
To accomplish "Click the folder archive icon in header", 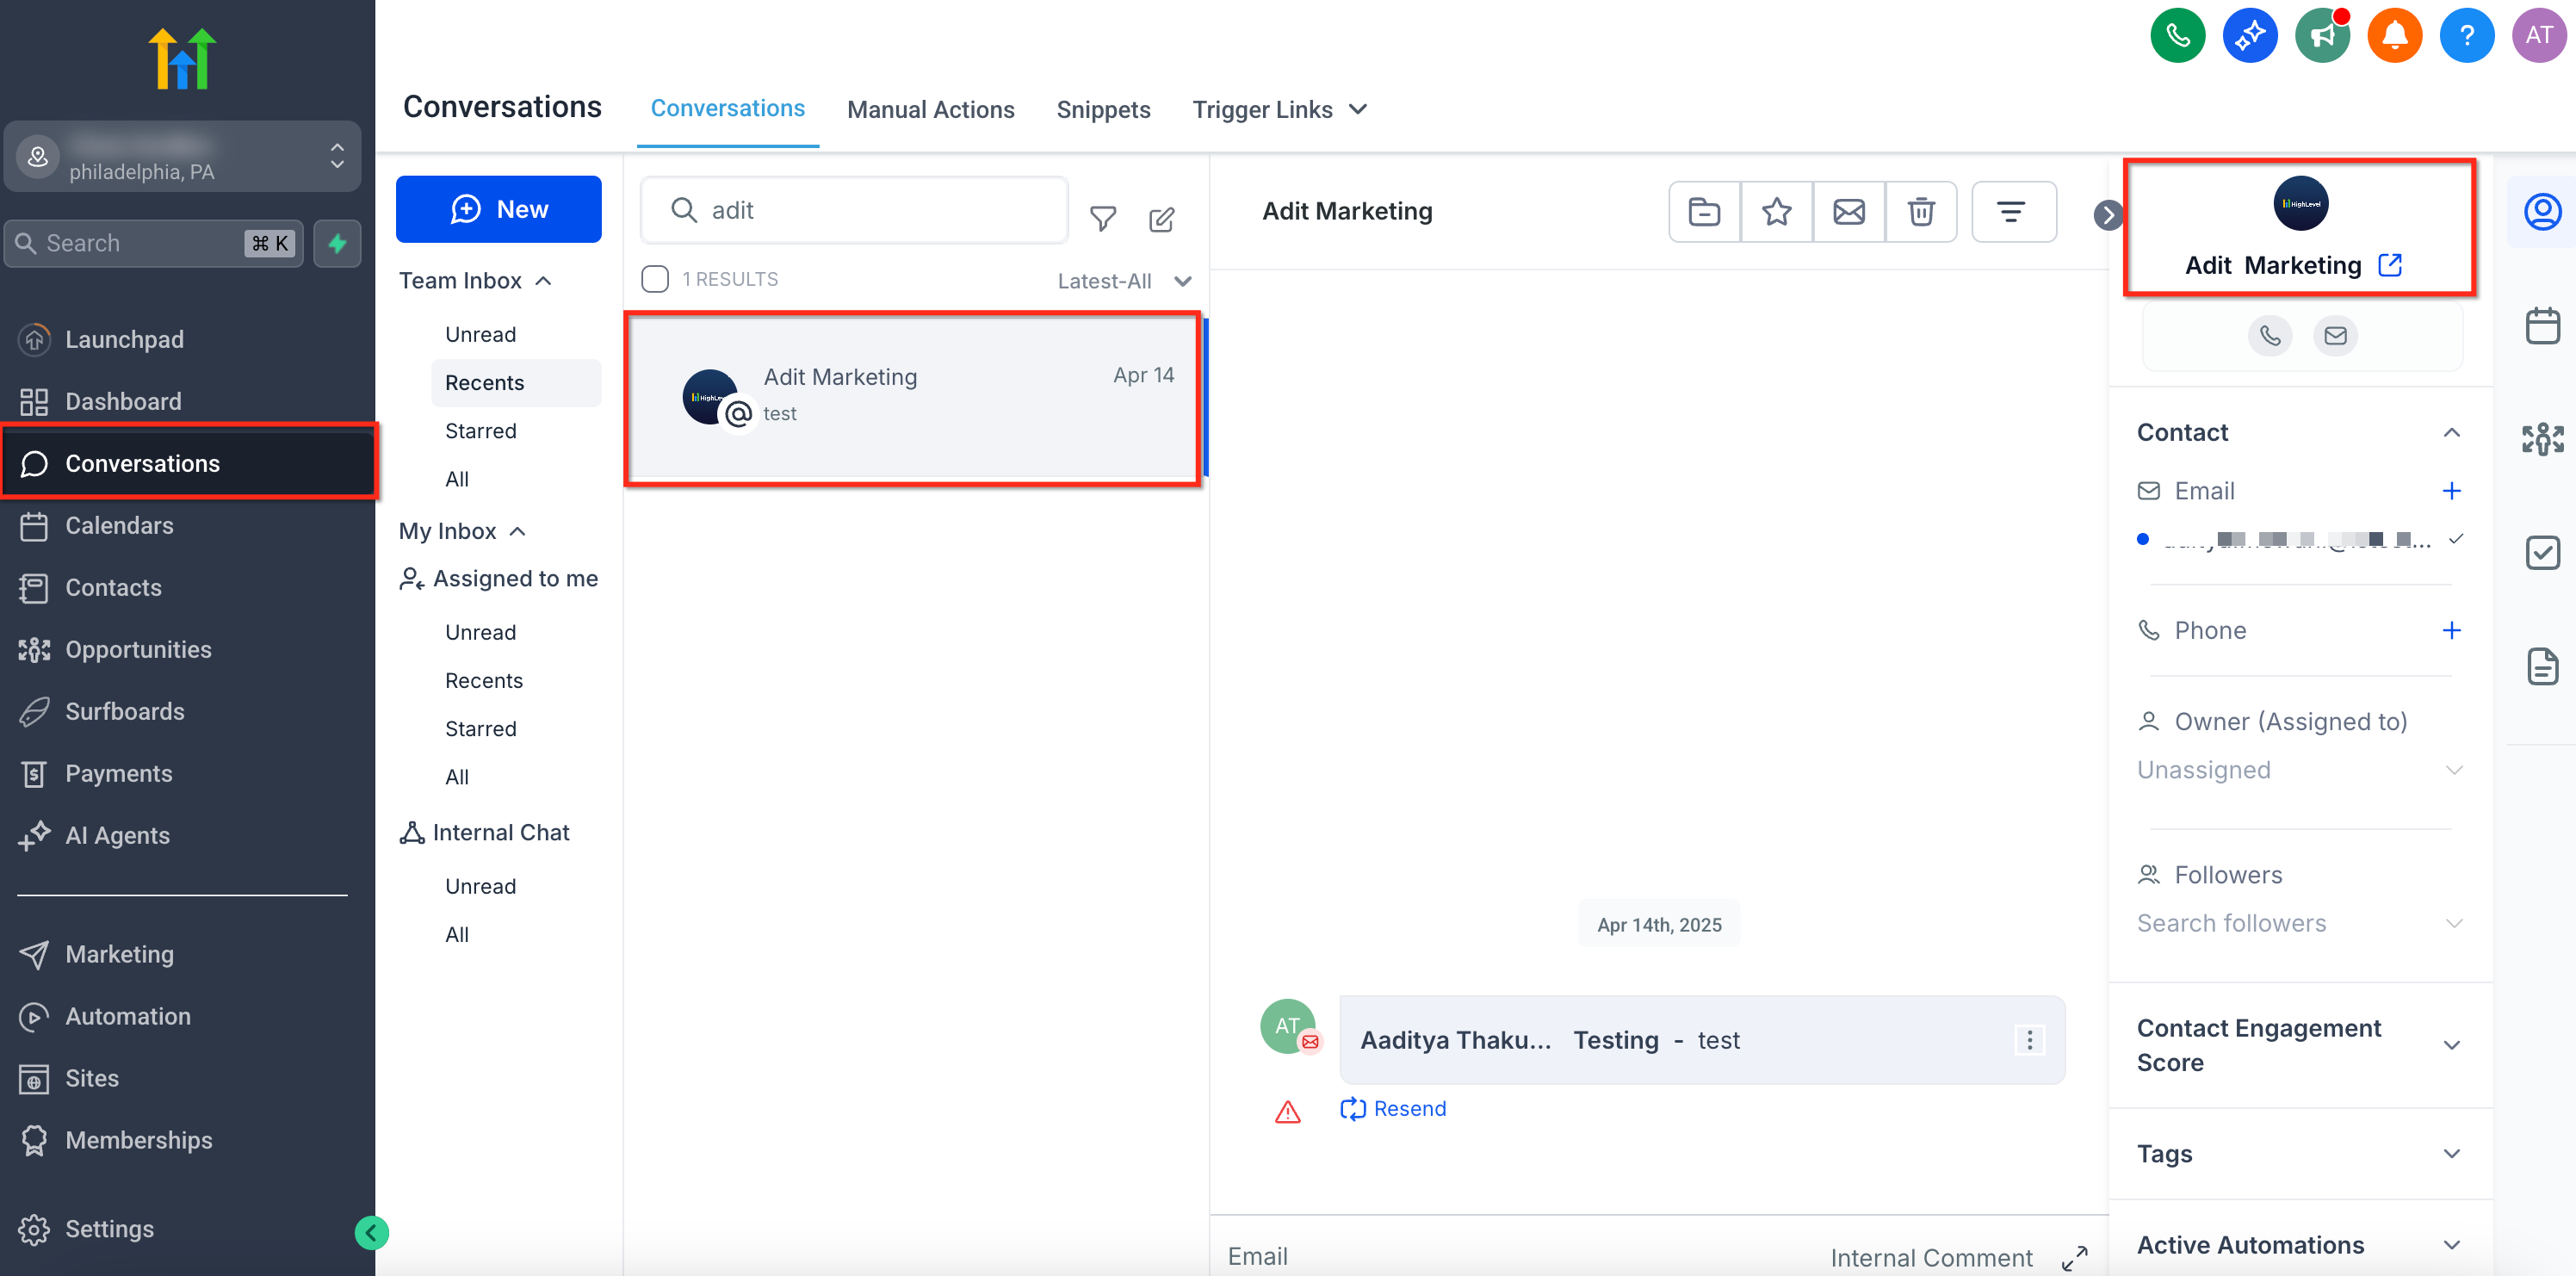I will 1704,211.
